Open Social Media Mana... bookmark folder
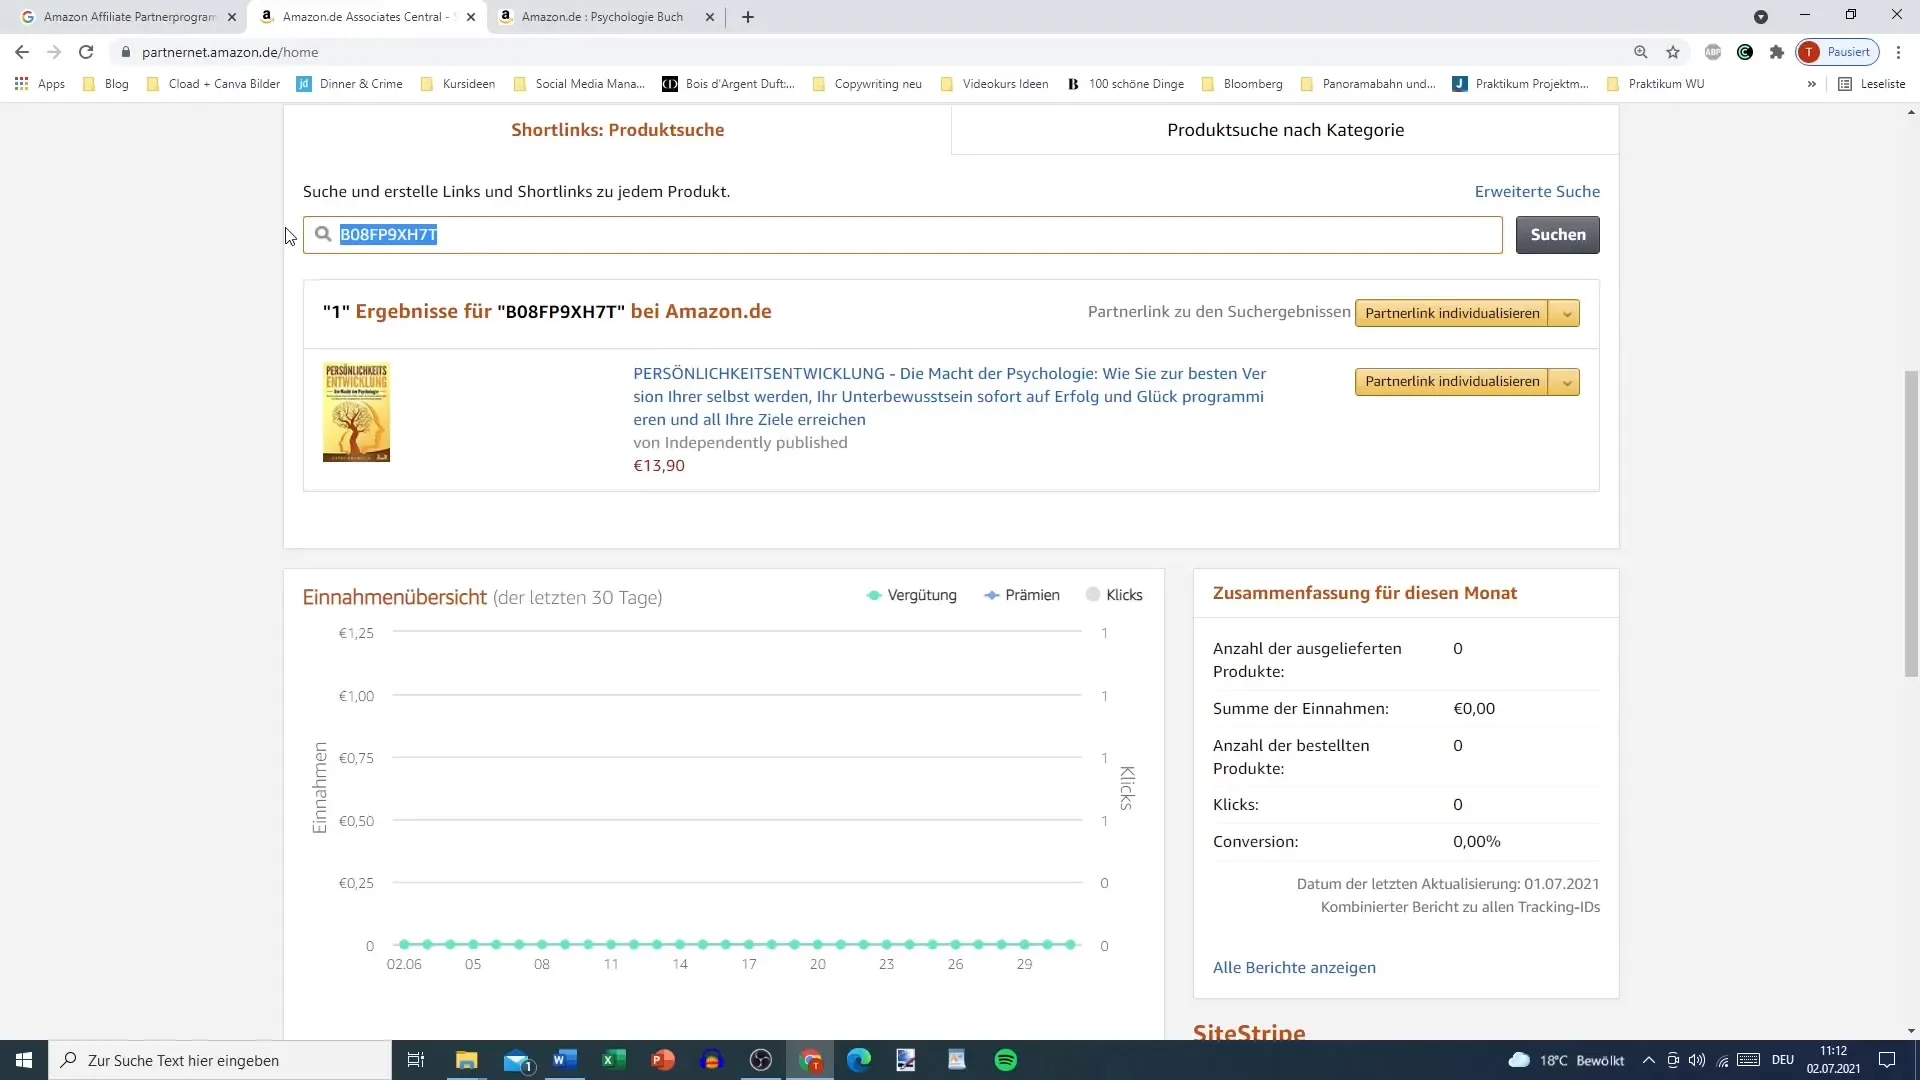Viewport: 1920px width, 1080px height. coord(579,84)
